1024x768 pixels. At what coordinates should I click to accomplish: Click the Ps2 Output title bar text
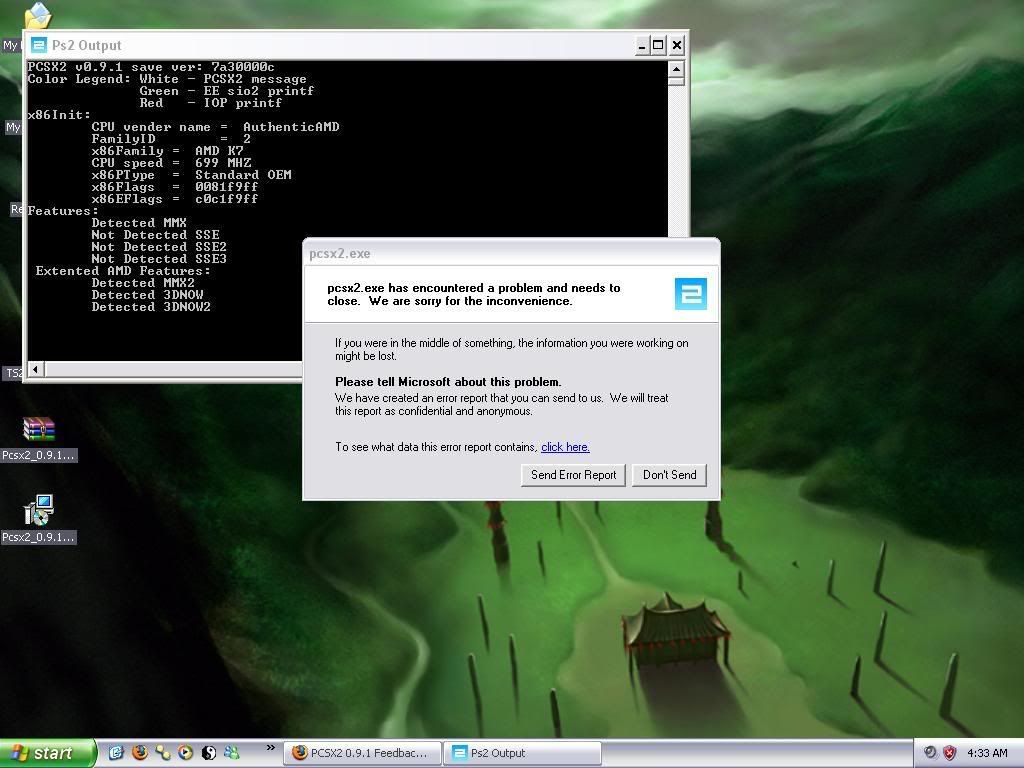pyautogui.click(x=87, y=45)
